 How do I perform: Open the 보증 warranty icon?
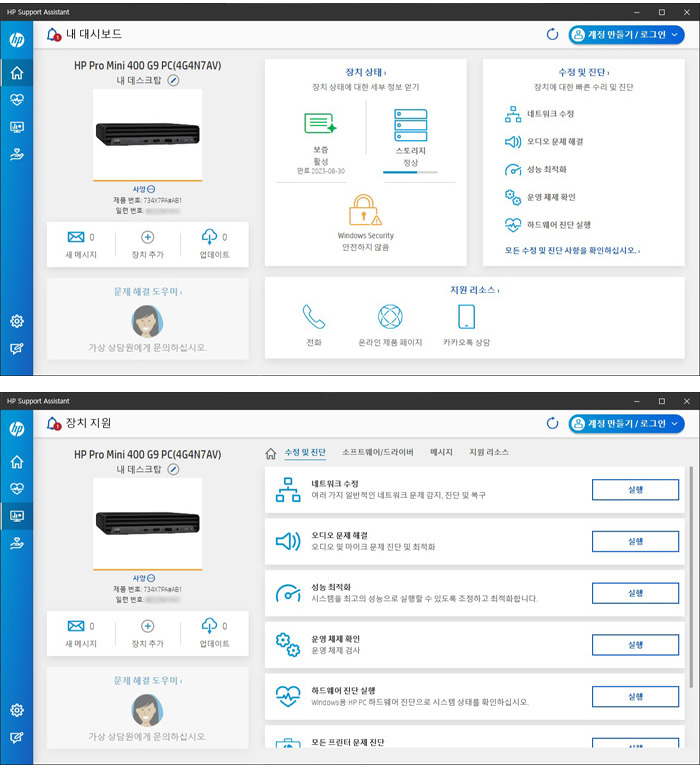[x=320, y=124]
